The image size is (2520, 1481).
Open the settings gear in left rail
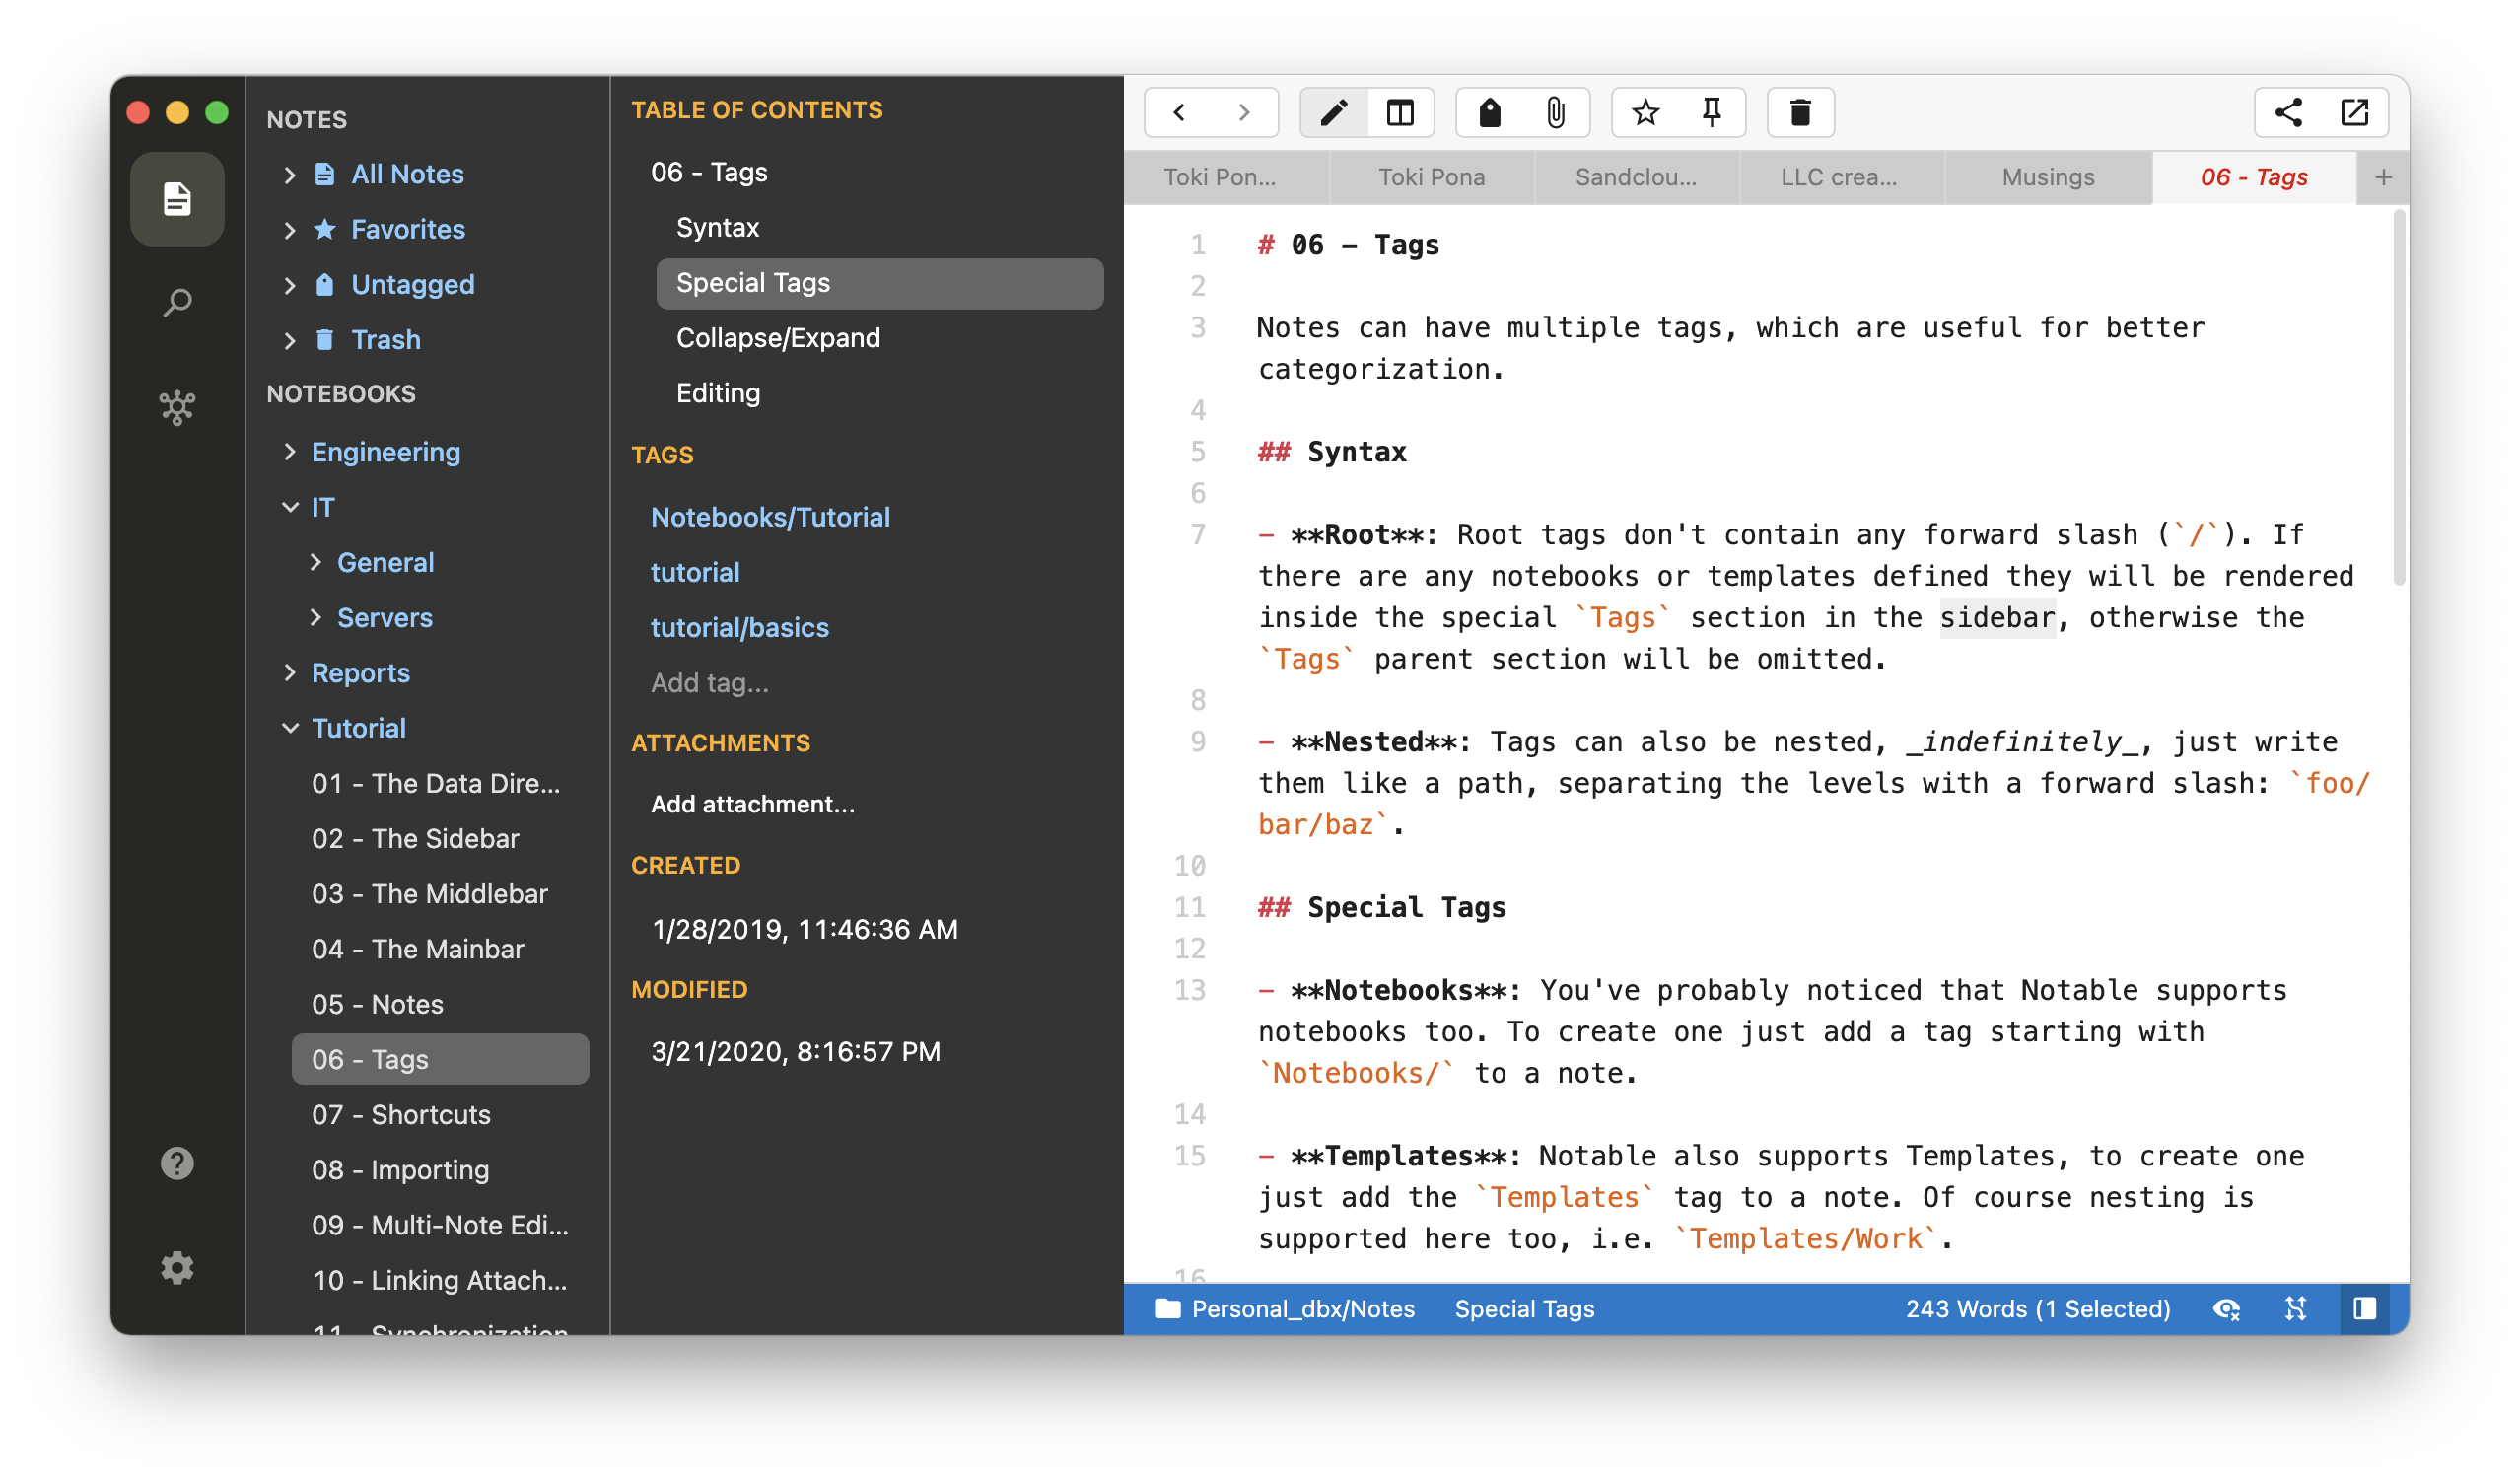(177, 1267)
